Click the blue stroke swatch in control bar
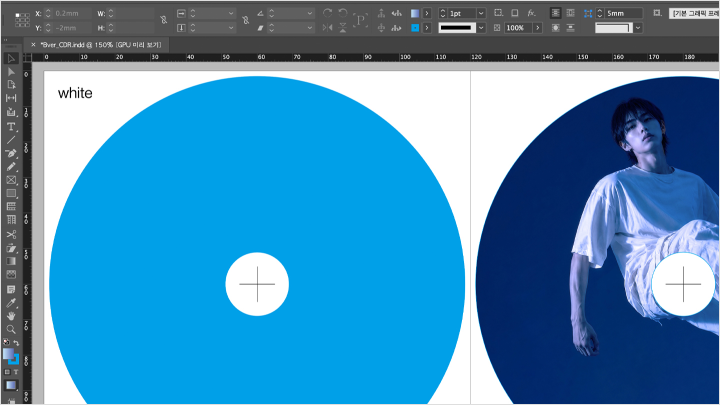 tap(415, 28)
